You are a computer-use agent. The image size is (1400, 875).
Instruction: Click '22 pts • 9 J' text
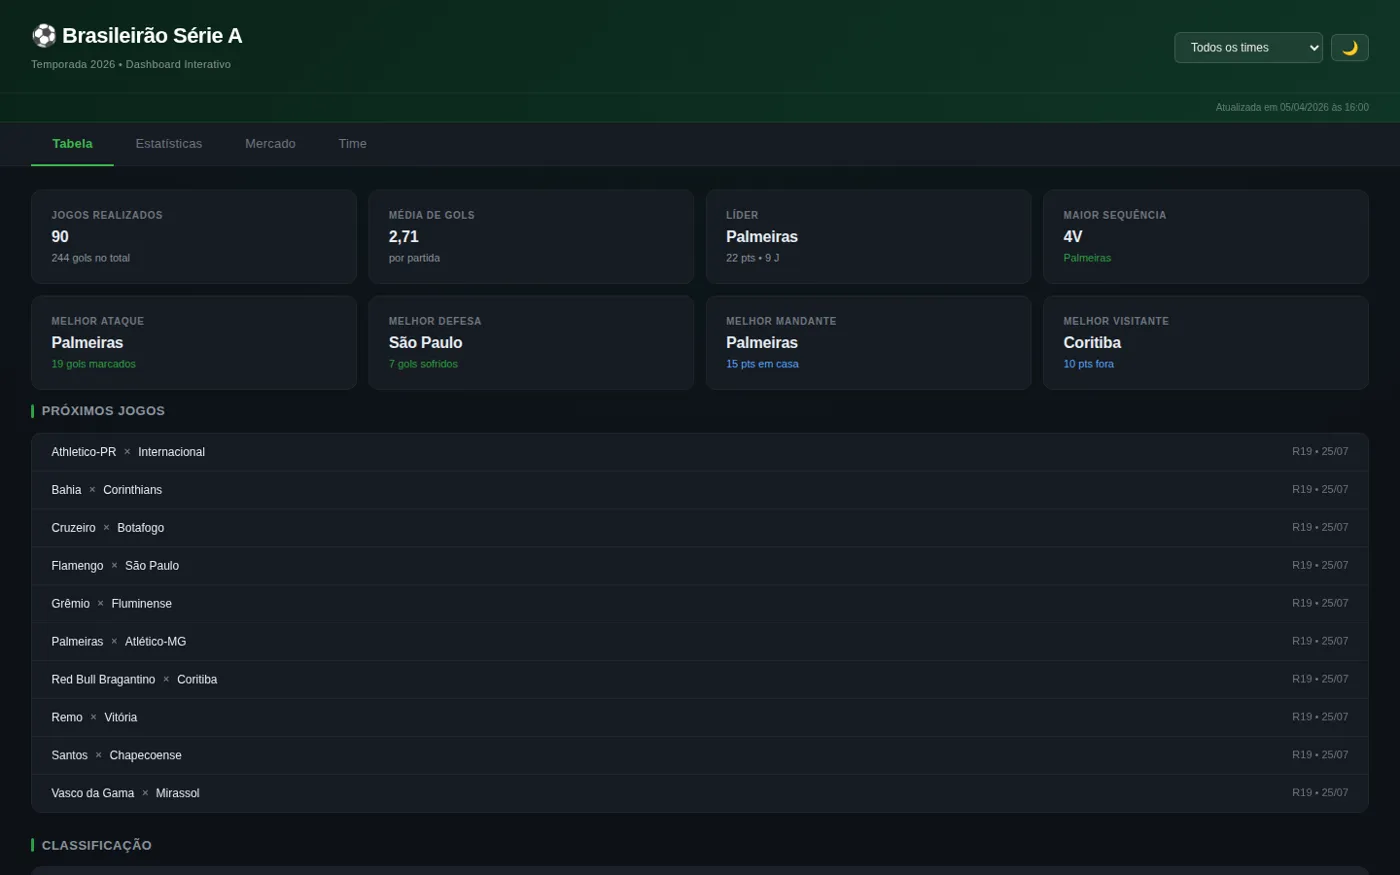pos(752,258)
